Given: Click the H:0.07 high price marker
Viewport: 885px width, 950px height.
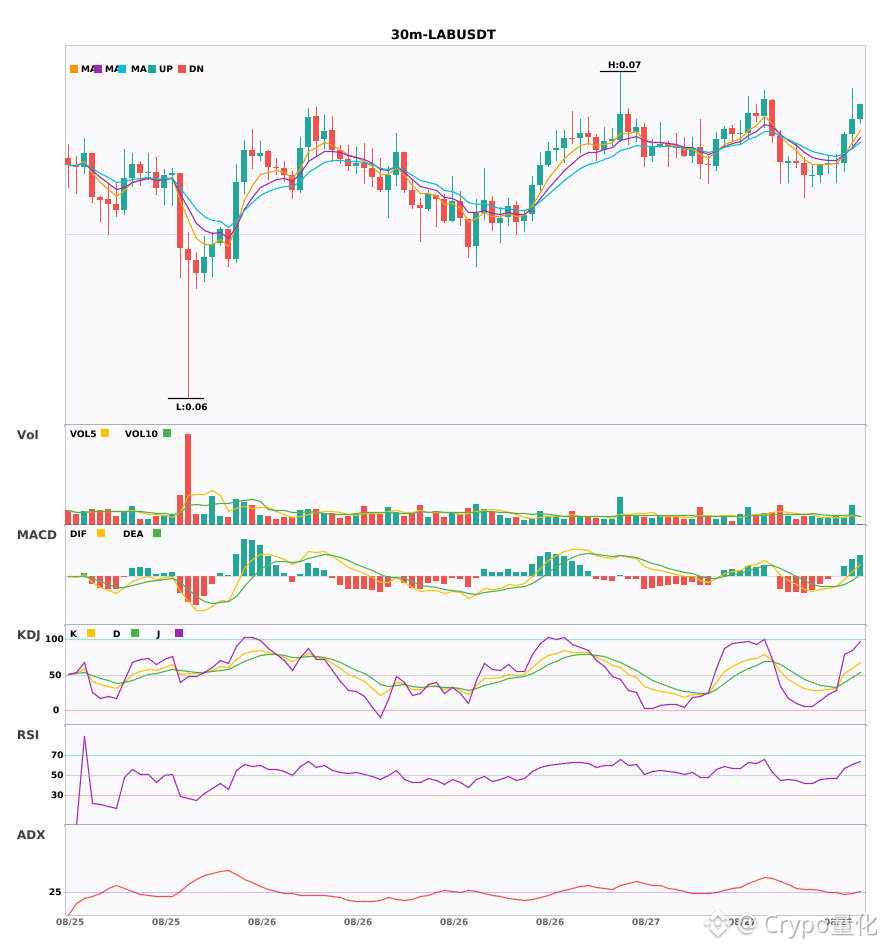Looking at the screenshot, I should [624, 65].
